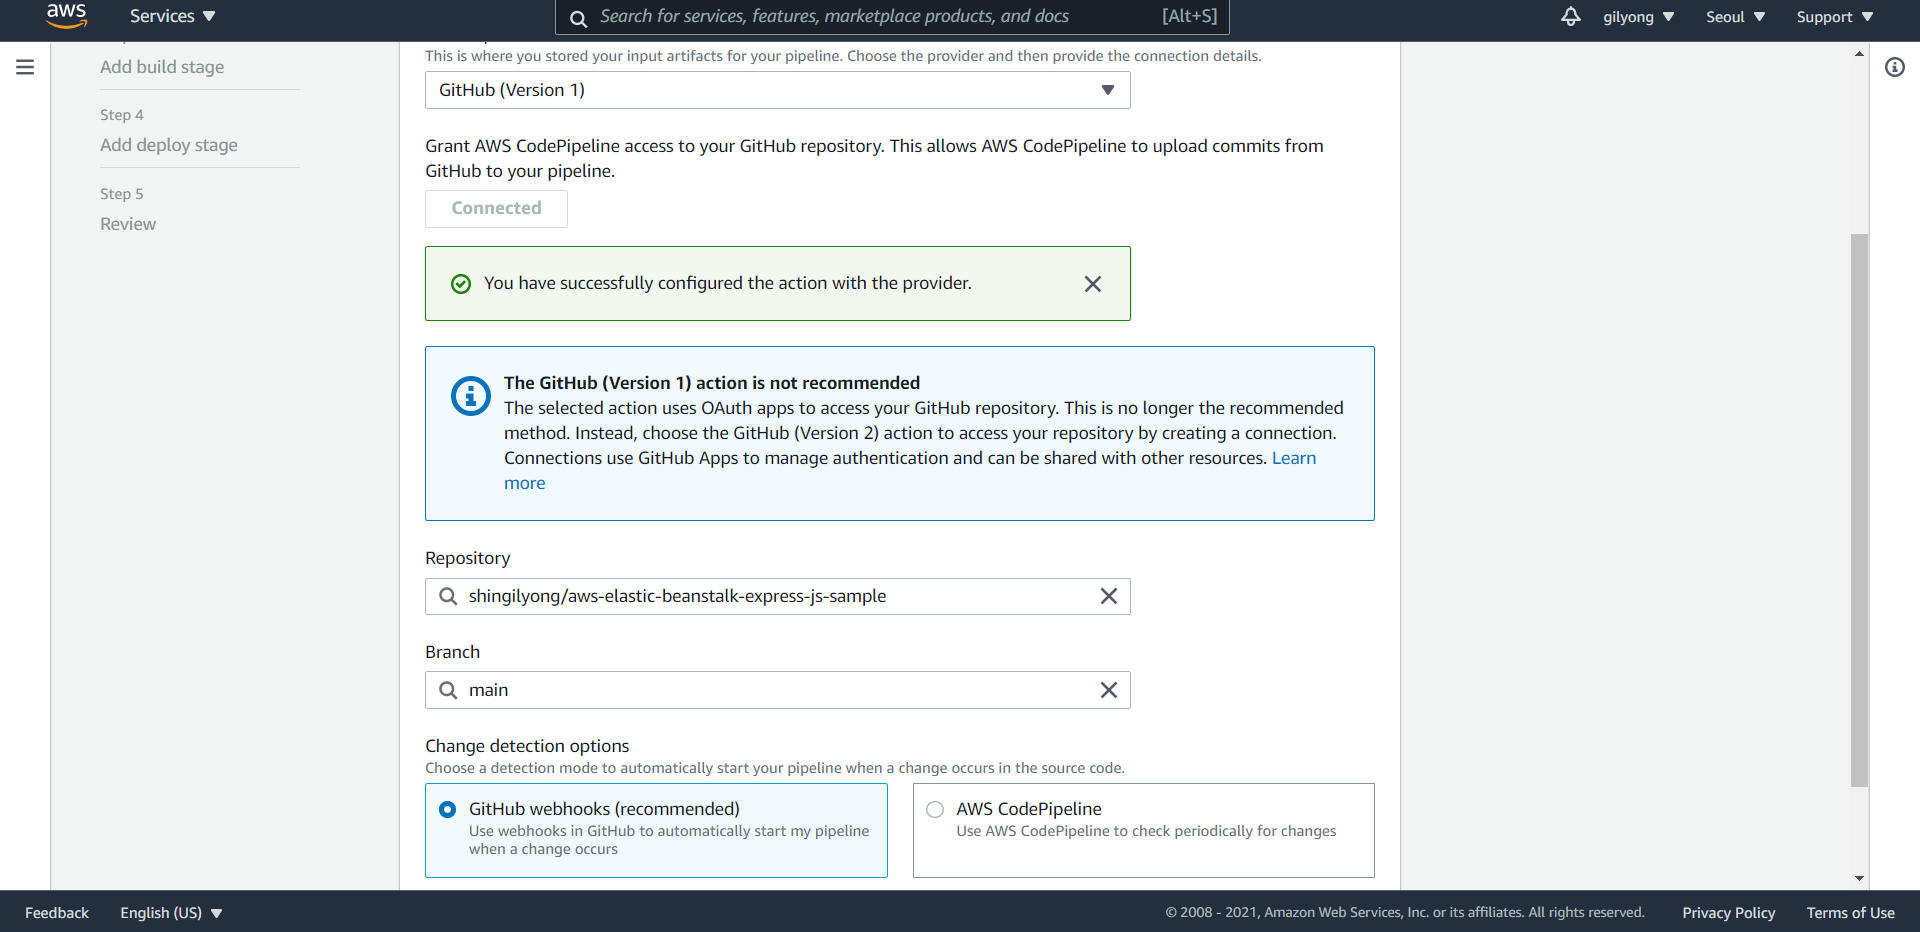
Task: Open the gilyong account dropdown
Action: pyautogui.click(x=1639, y=17)
